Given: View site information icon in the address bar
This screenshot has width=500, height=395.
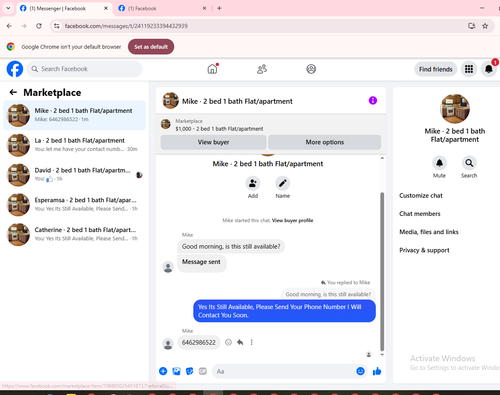Looking at the screenshot, I should 57,26.
